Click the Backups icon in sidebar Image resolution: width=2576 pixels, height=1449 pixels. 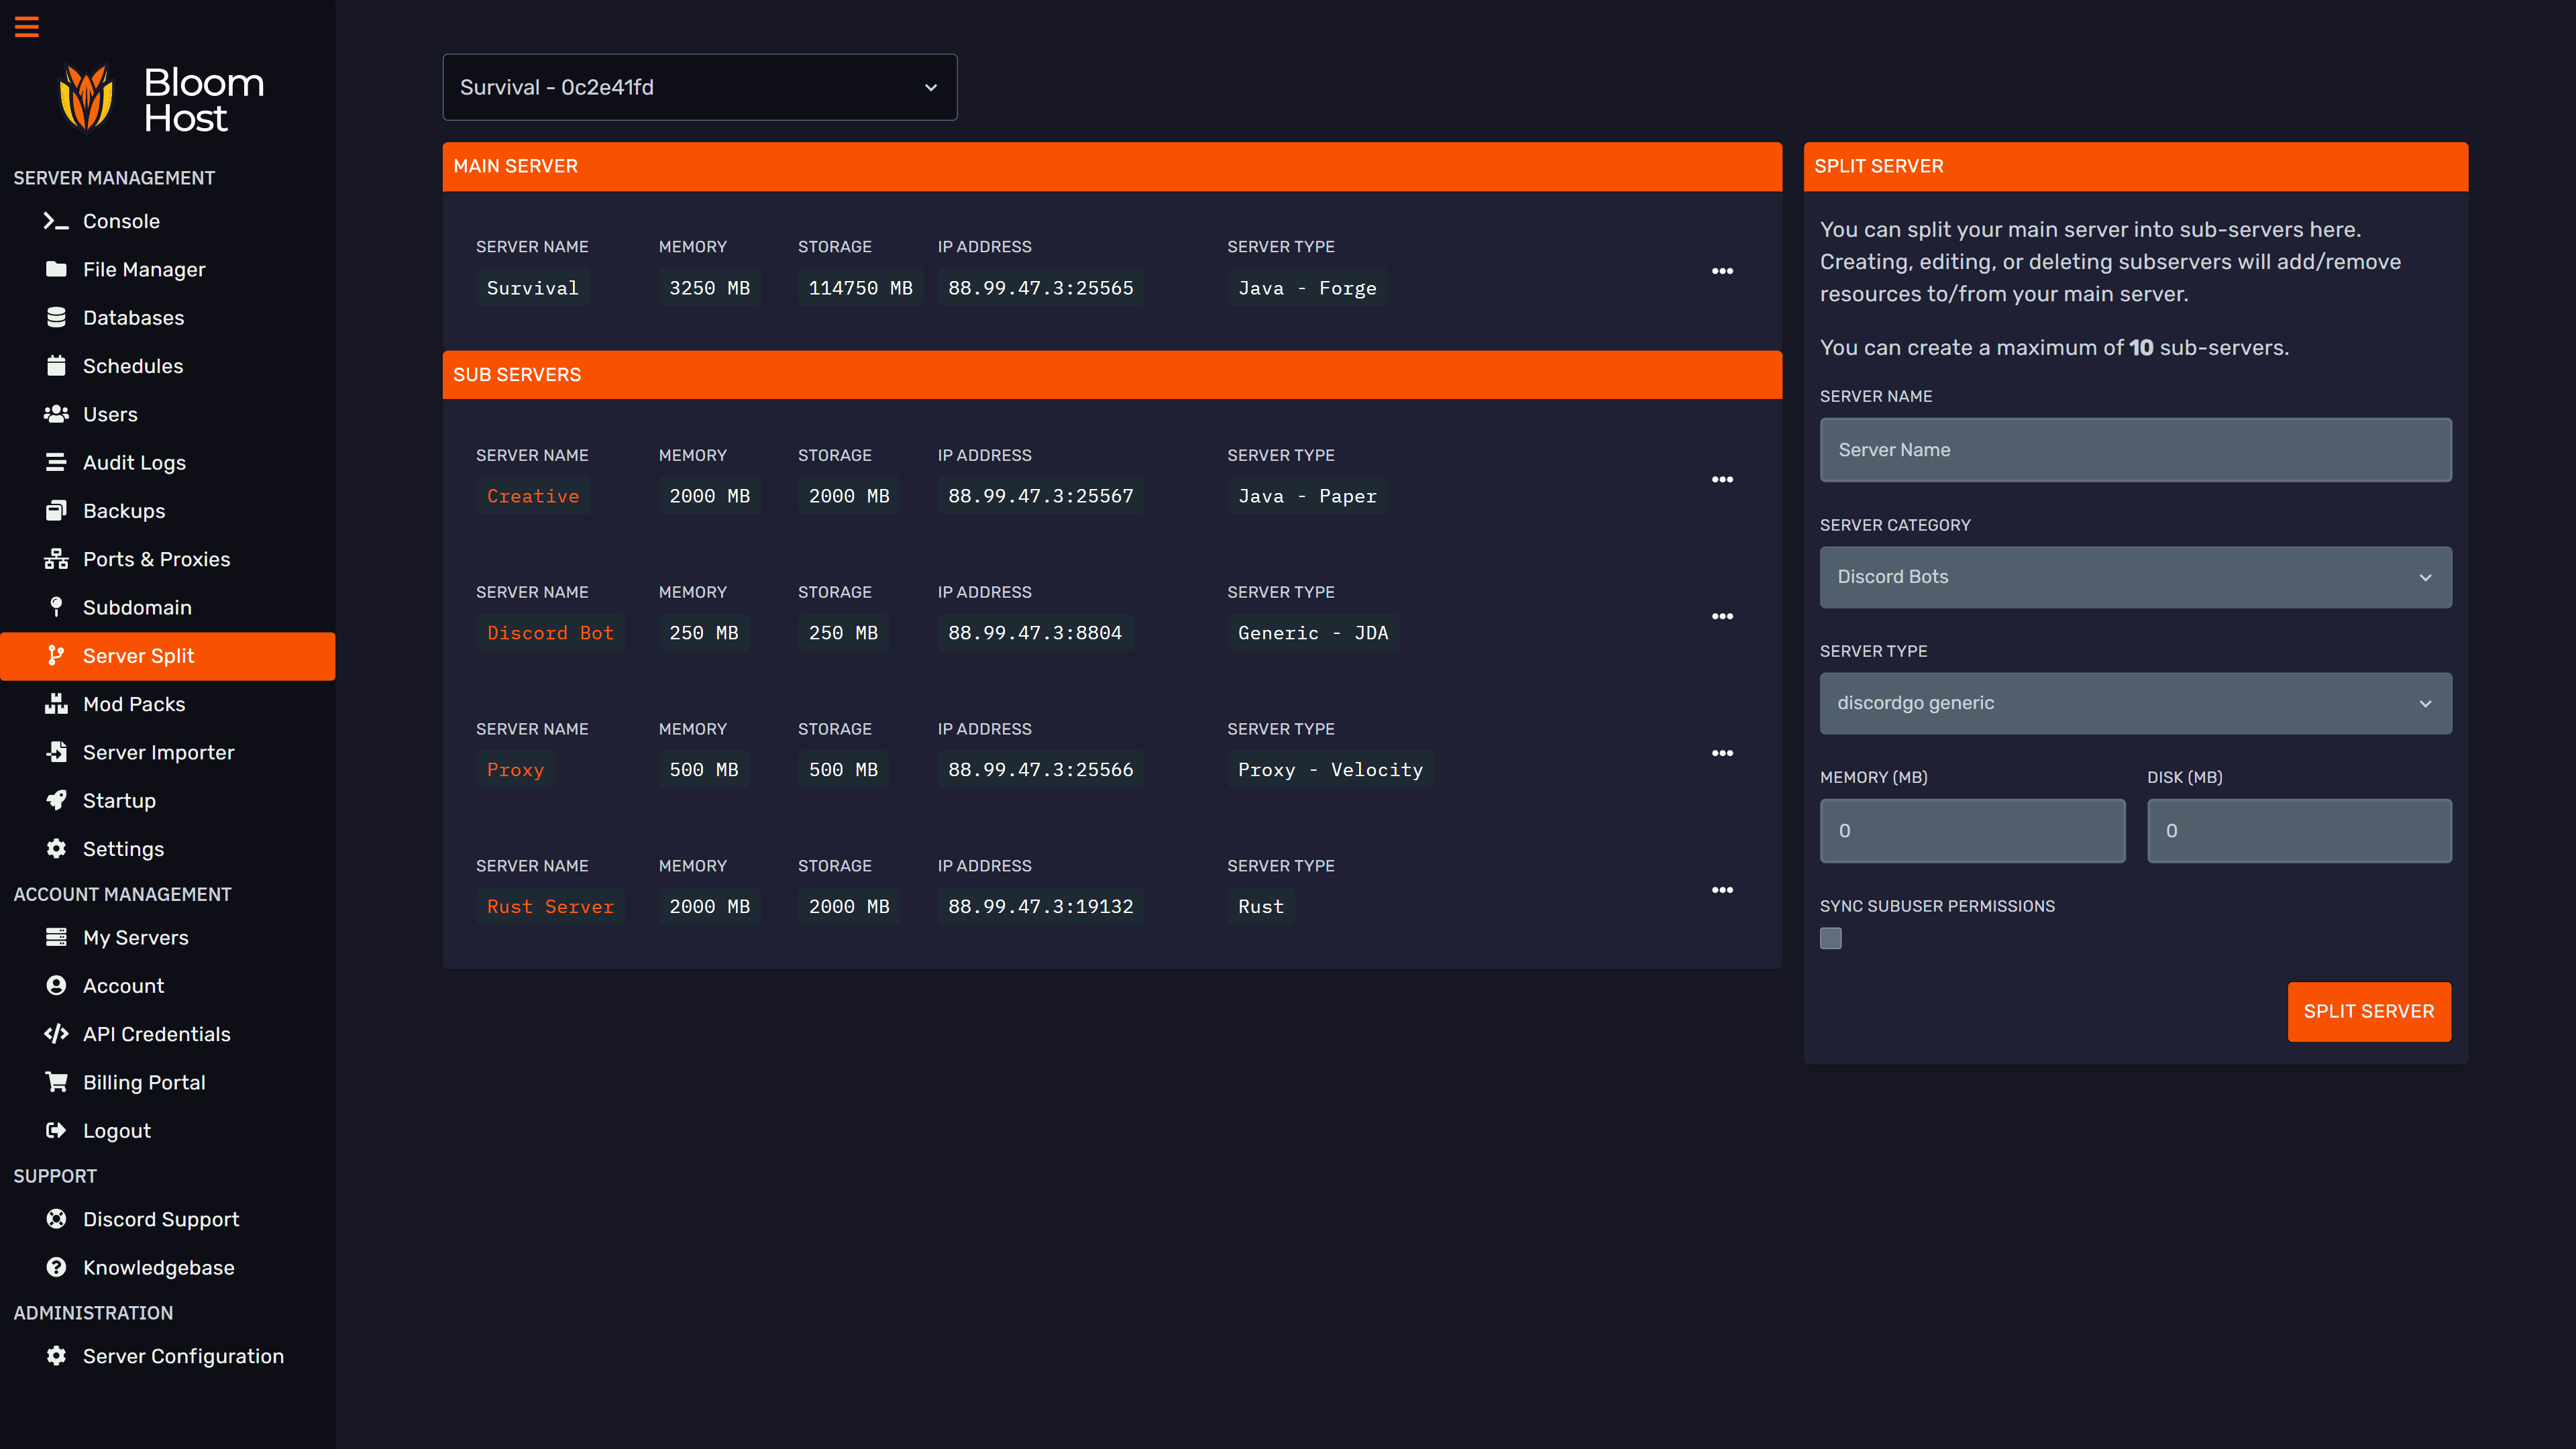56,511
